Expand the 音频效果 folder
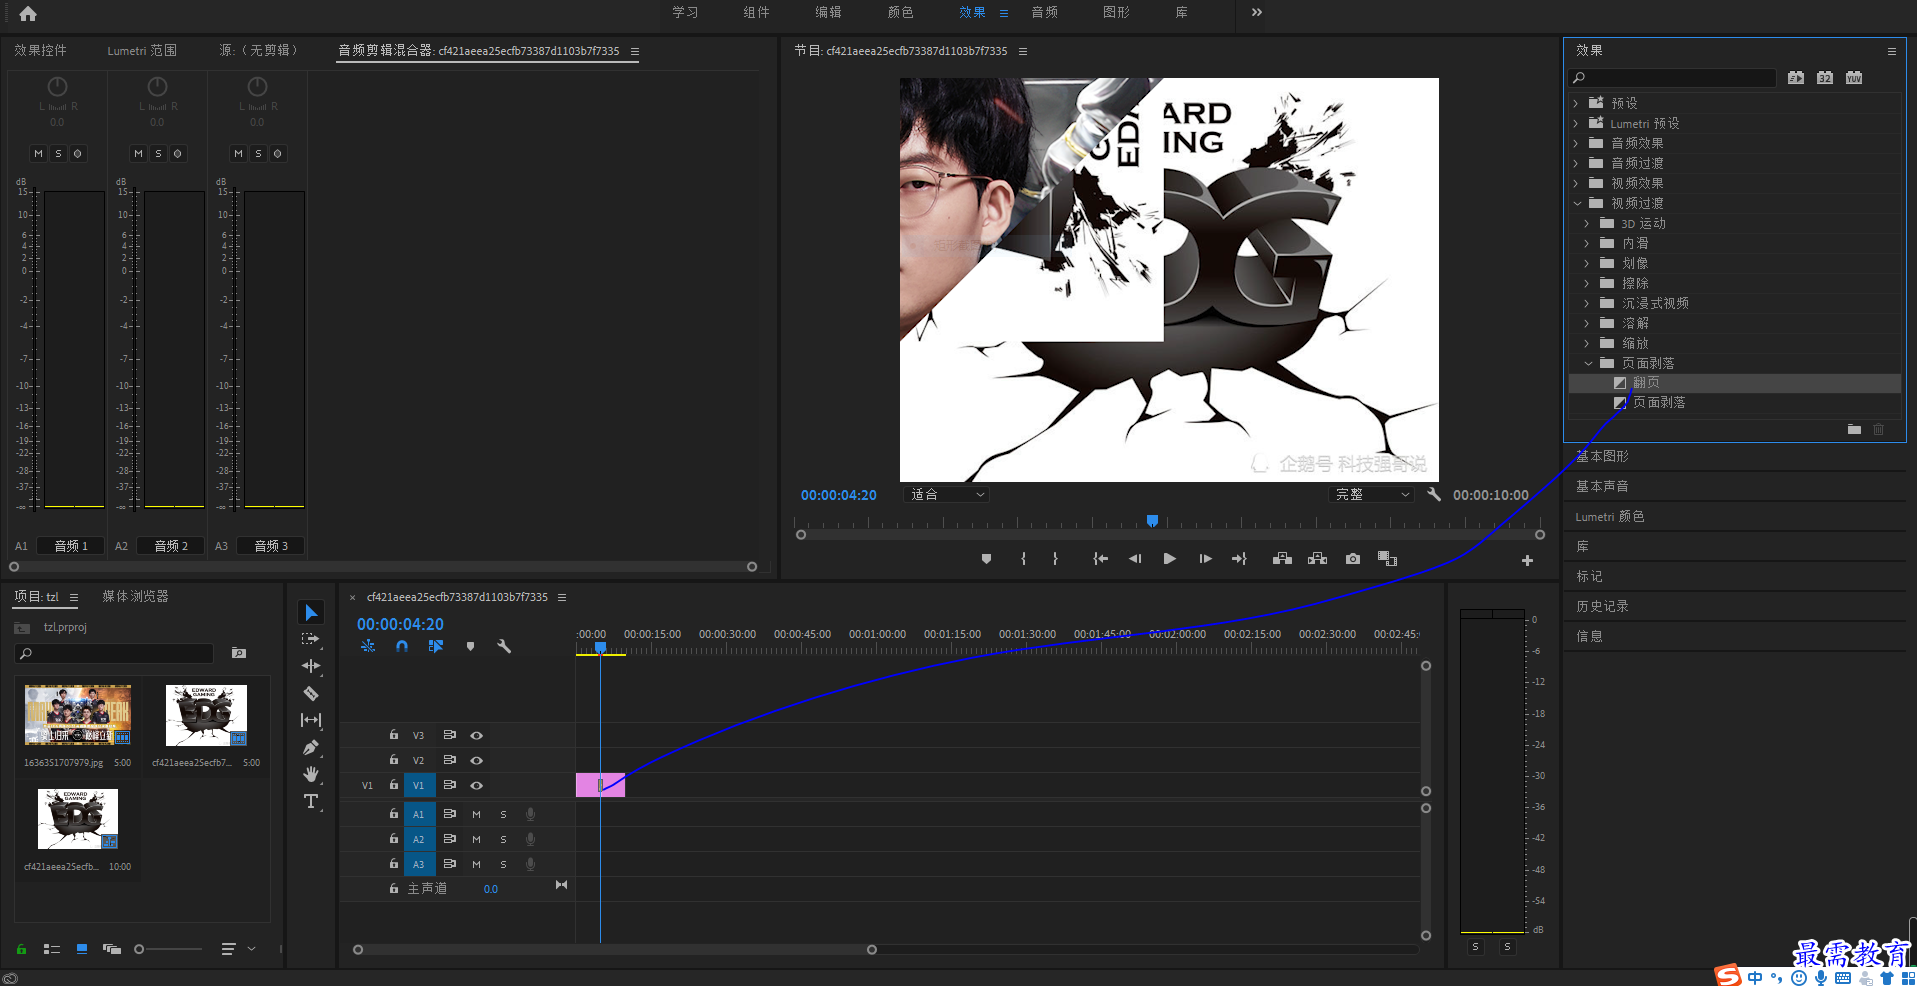The width and height of the screenshot is (1917, 986). pyautogui.click(x=1576, y=143)
